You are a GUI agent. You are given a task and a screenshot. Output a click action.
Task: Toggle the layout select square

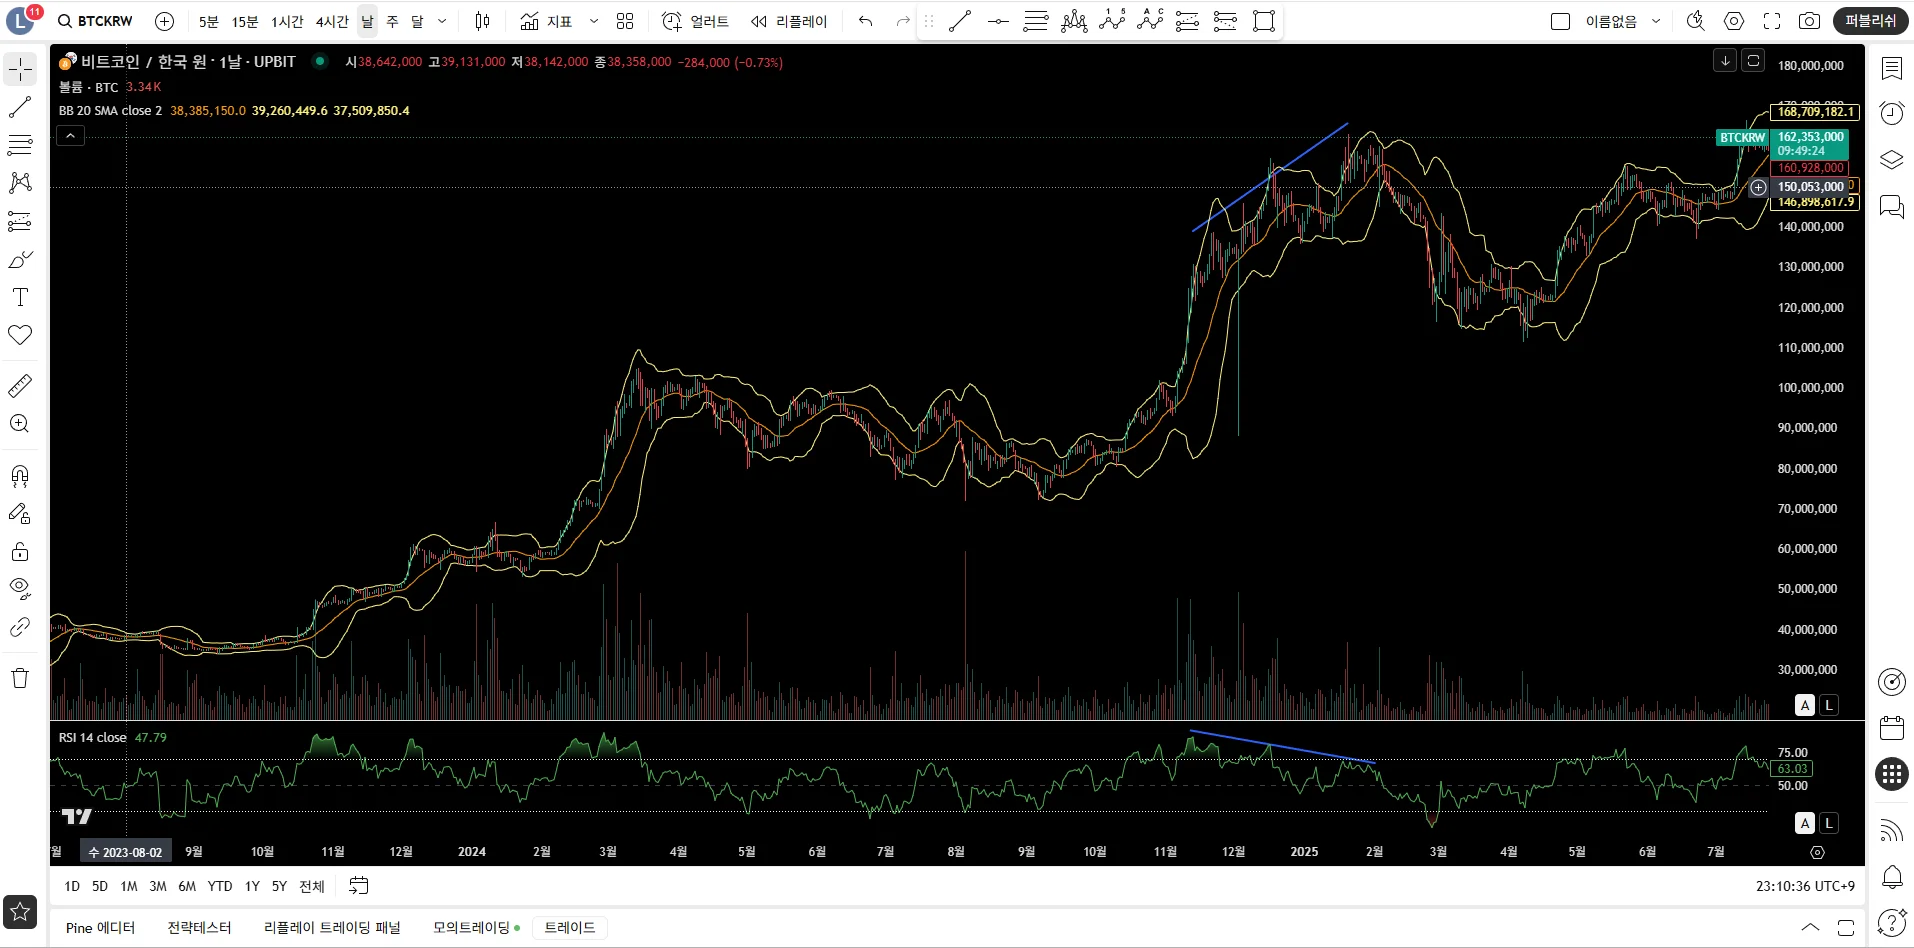pyautogui.click(x=1560, y=21)
